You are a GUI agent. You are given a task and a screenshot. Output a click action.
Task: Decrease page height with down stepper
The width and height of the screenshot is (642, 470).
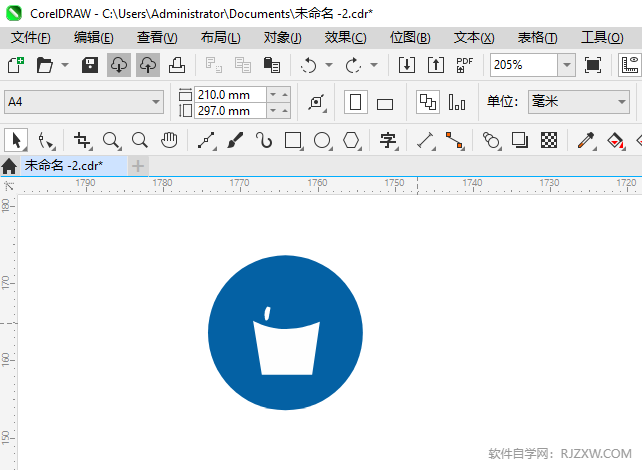pos(273,111)
